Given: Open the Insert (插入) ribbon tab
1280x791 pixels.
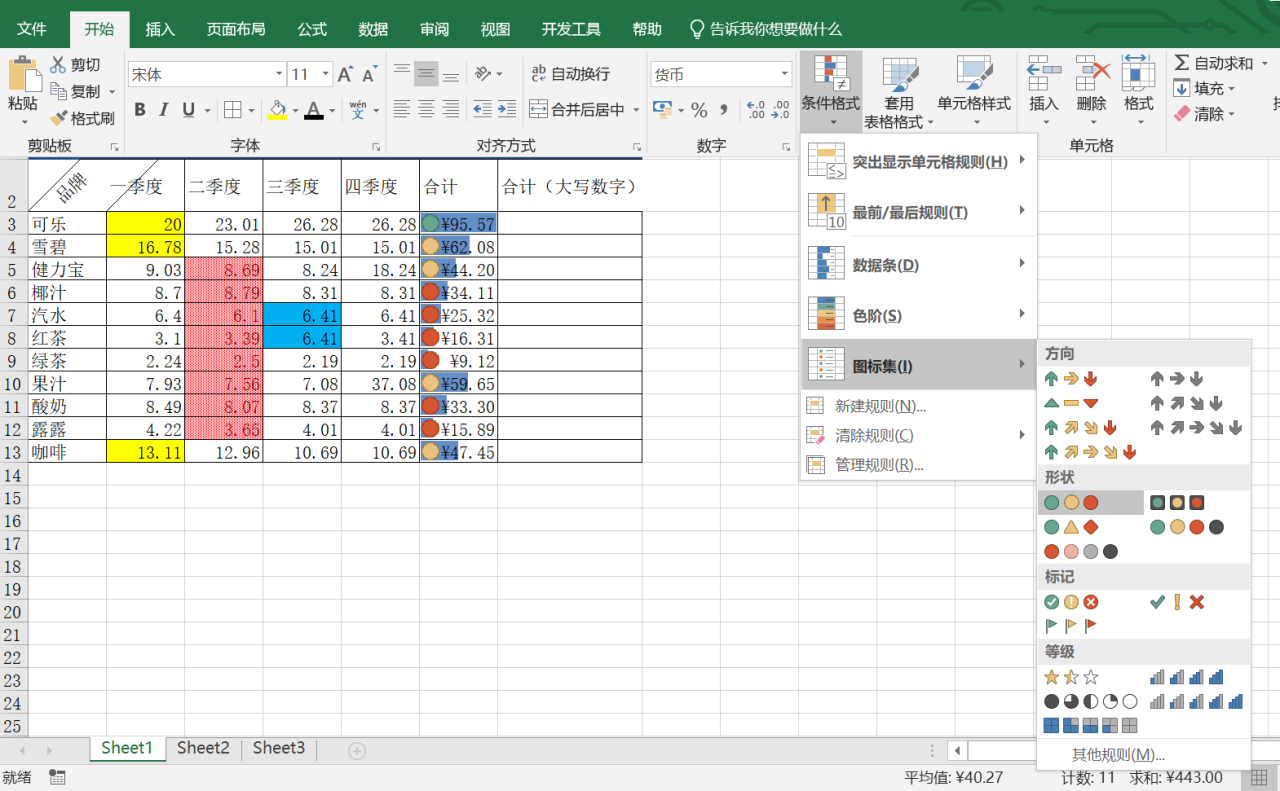Looking at the screenshot, I should pyautogui.click(x=160, y=29).
